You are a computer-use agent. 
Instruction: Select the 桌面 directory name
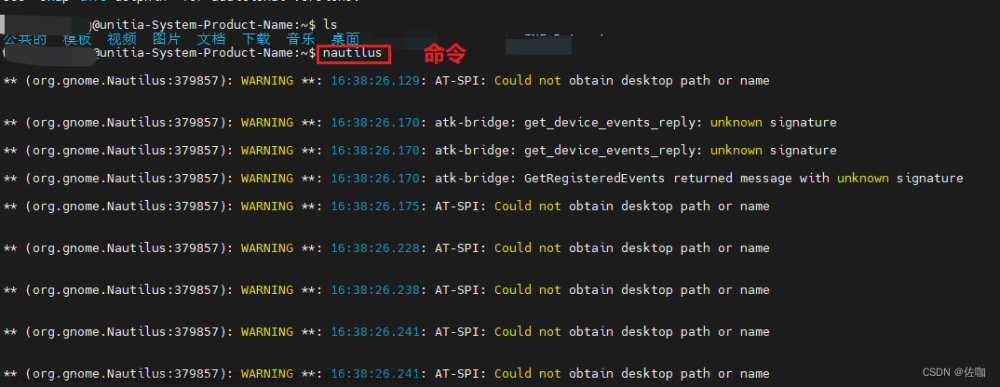click(x=346, y=40)
